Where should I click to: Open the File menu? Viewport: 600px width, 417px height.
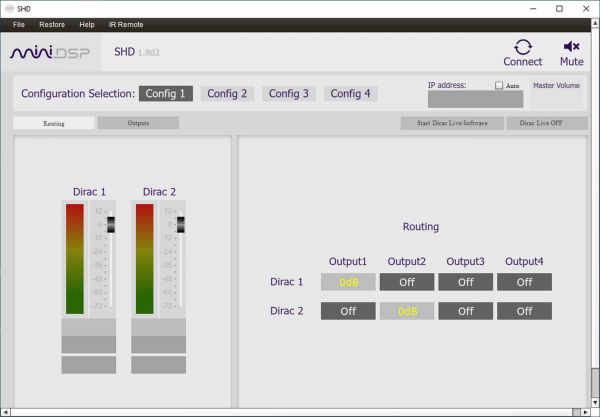point(19,24)
